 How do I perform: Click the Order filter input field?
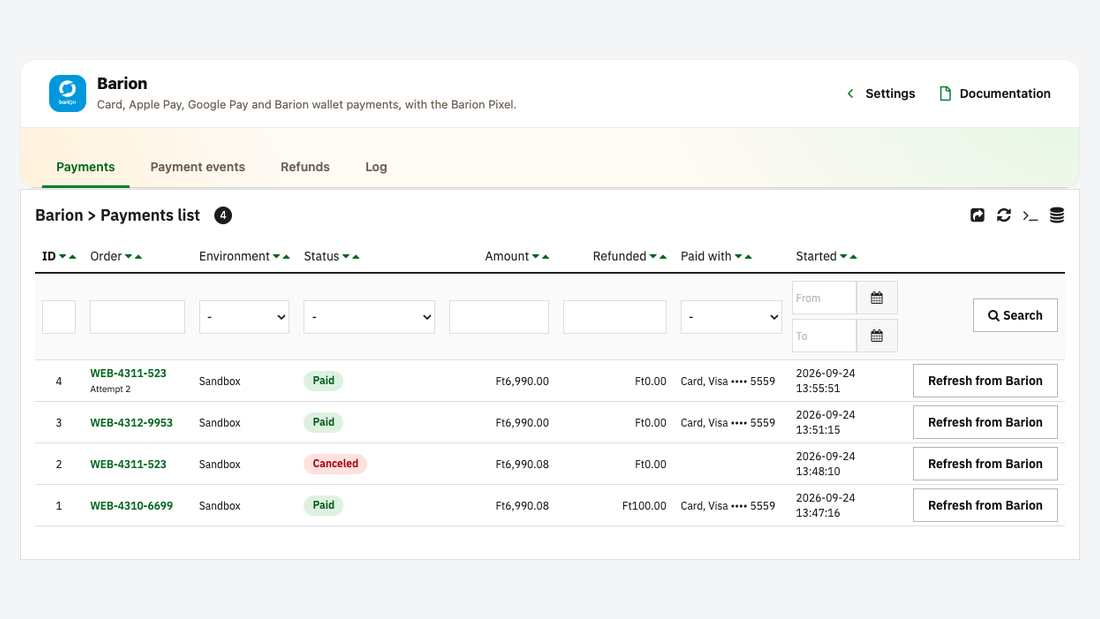pos(138,317)
